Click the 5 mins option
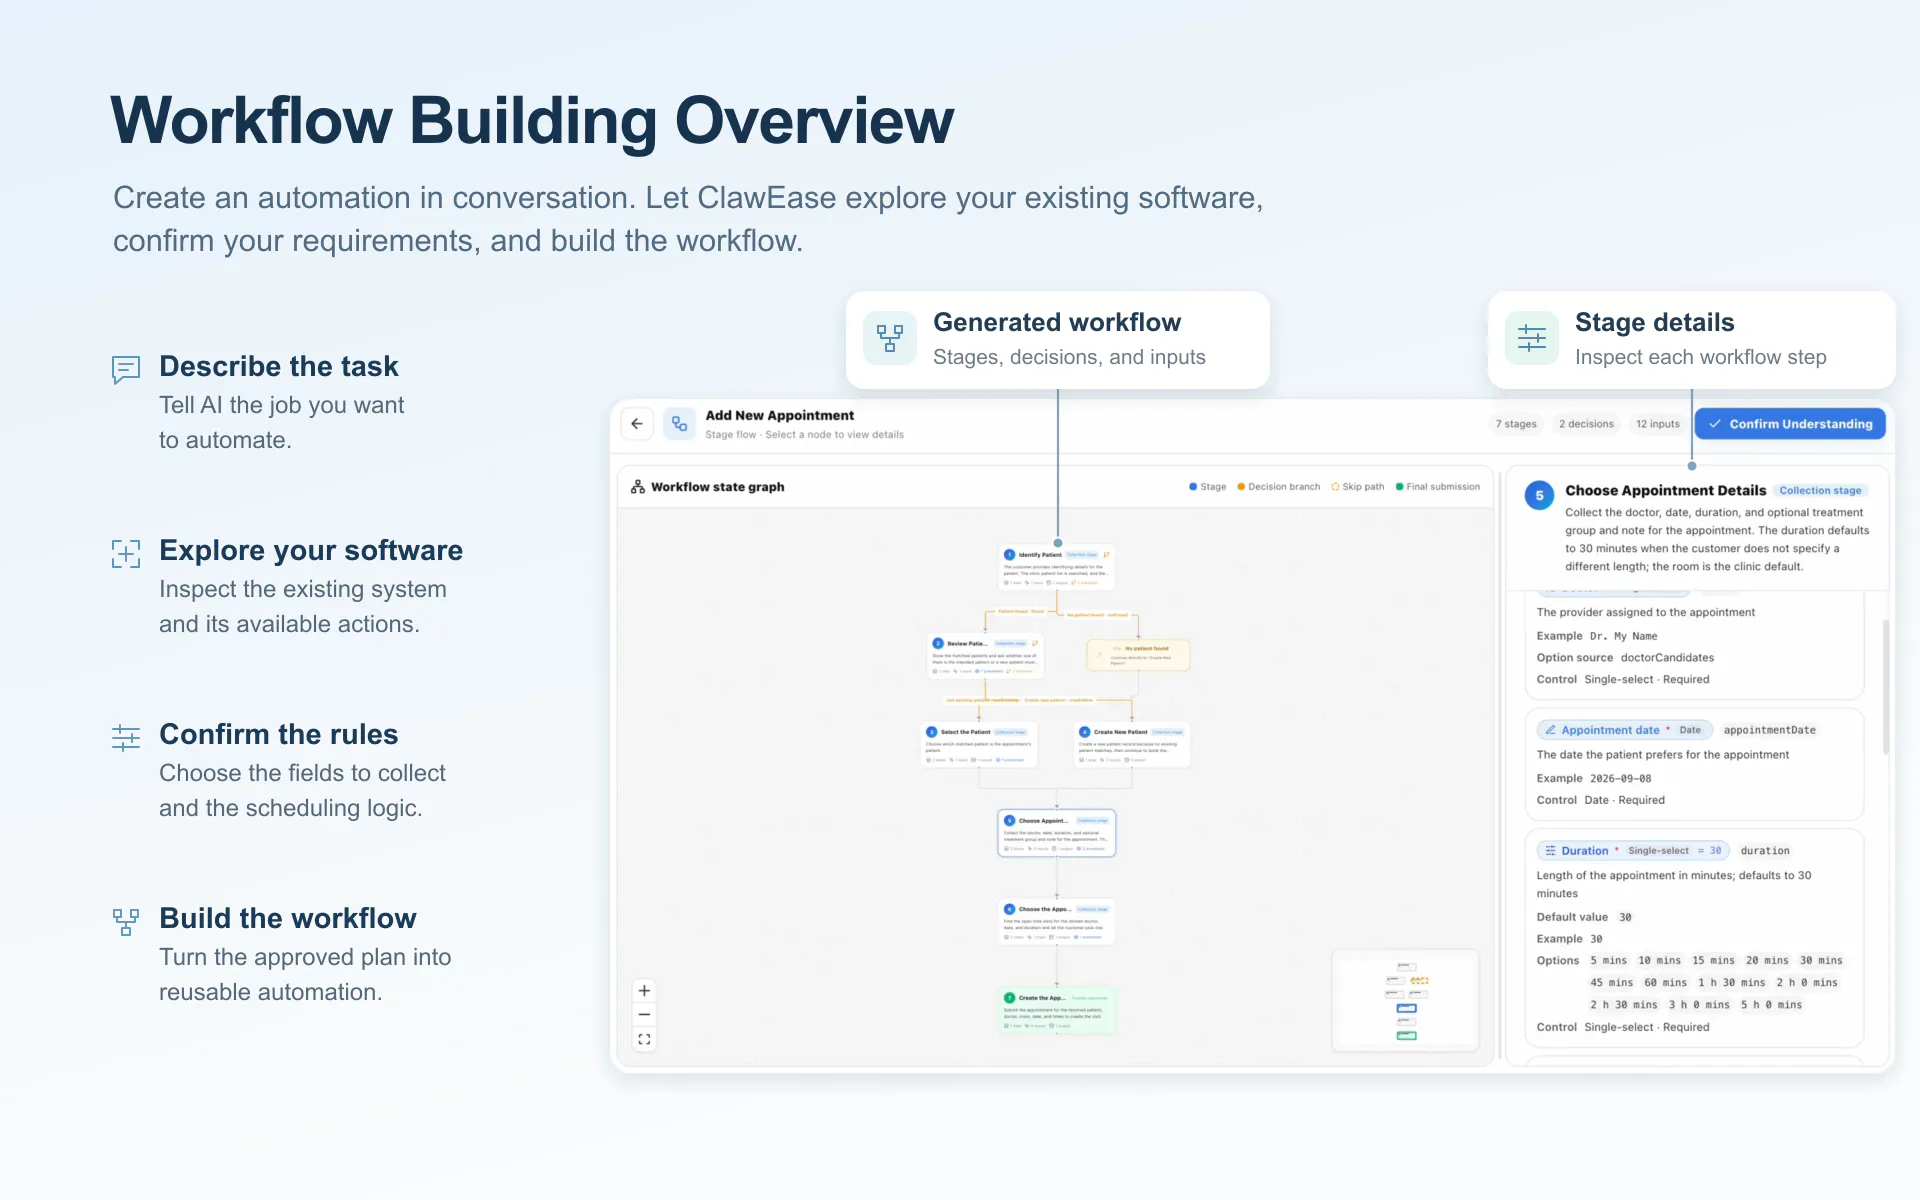The image size is (1920, 1200). pyautogui.click(x=1608, y=961)
